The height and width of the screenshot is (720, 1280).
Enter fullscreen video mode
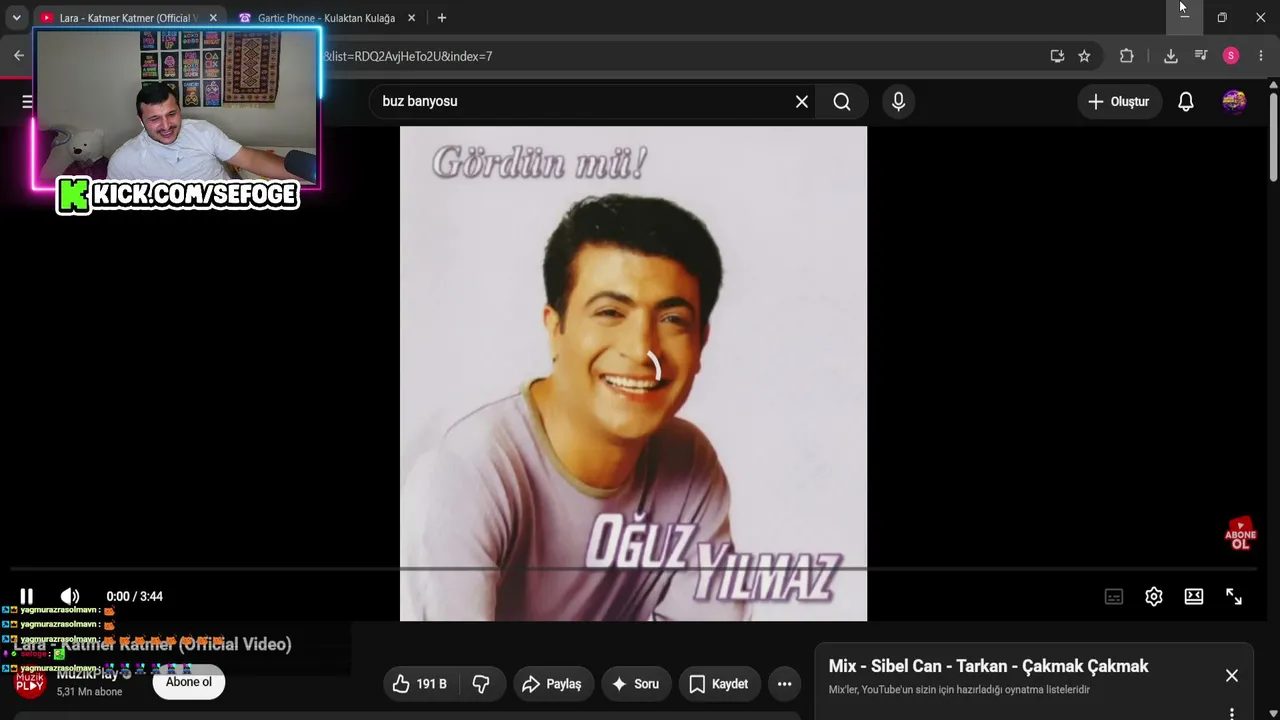pyautogui.click(x=1234, y=596)
